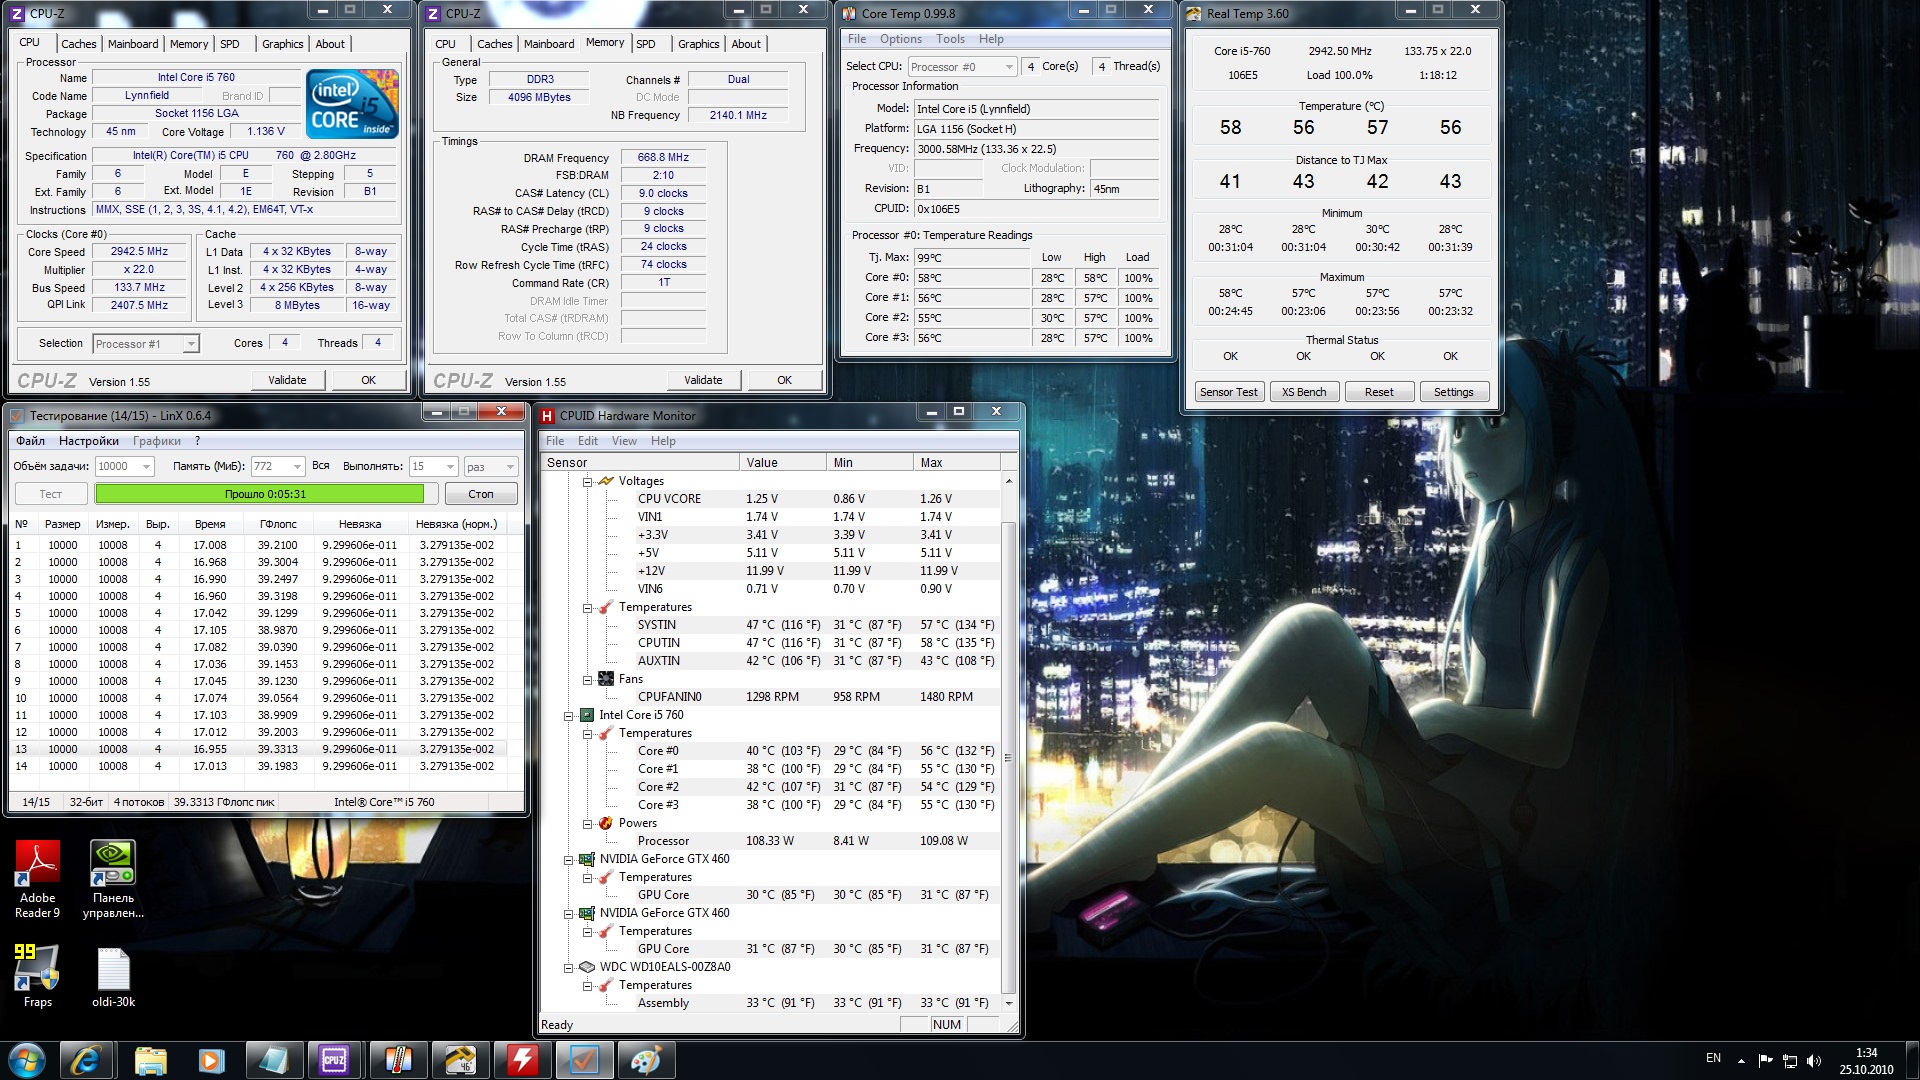Switch to LinX checkmark taskbar button
The image size is (1920, 1080).
584,1060
